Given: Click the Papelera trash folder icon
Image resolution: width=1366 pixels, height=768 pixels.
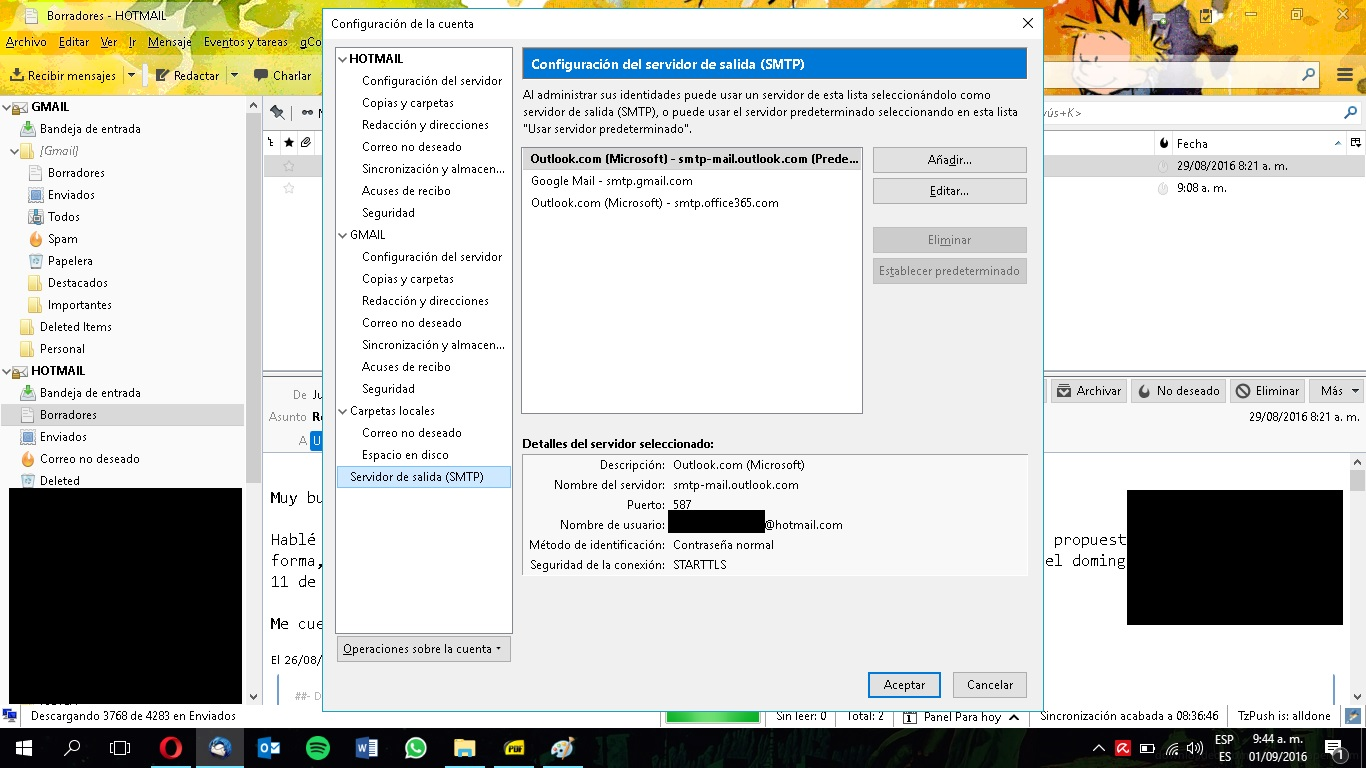Looking at the screenshot, I should tap(36, 261).
